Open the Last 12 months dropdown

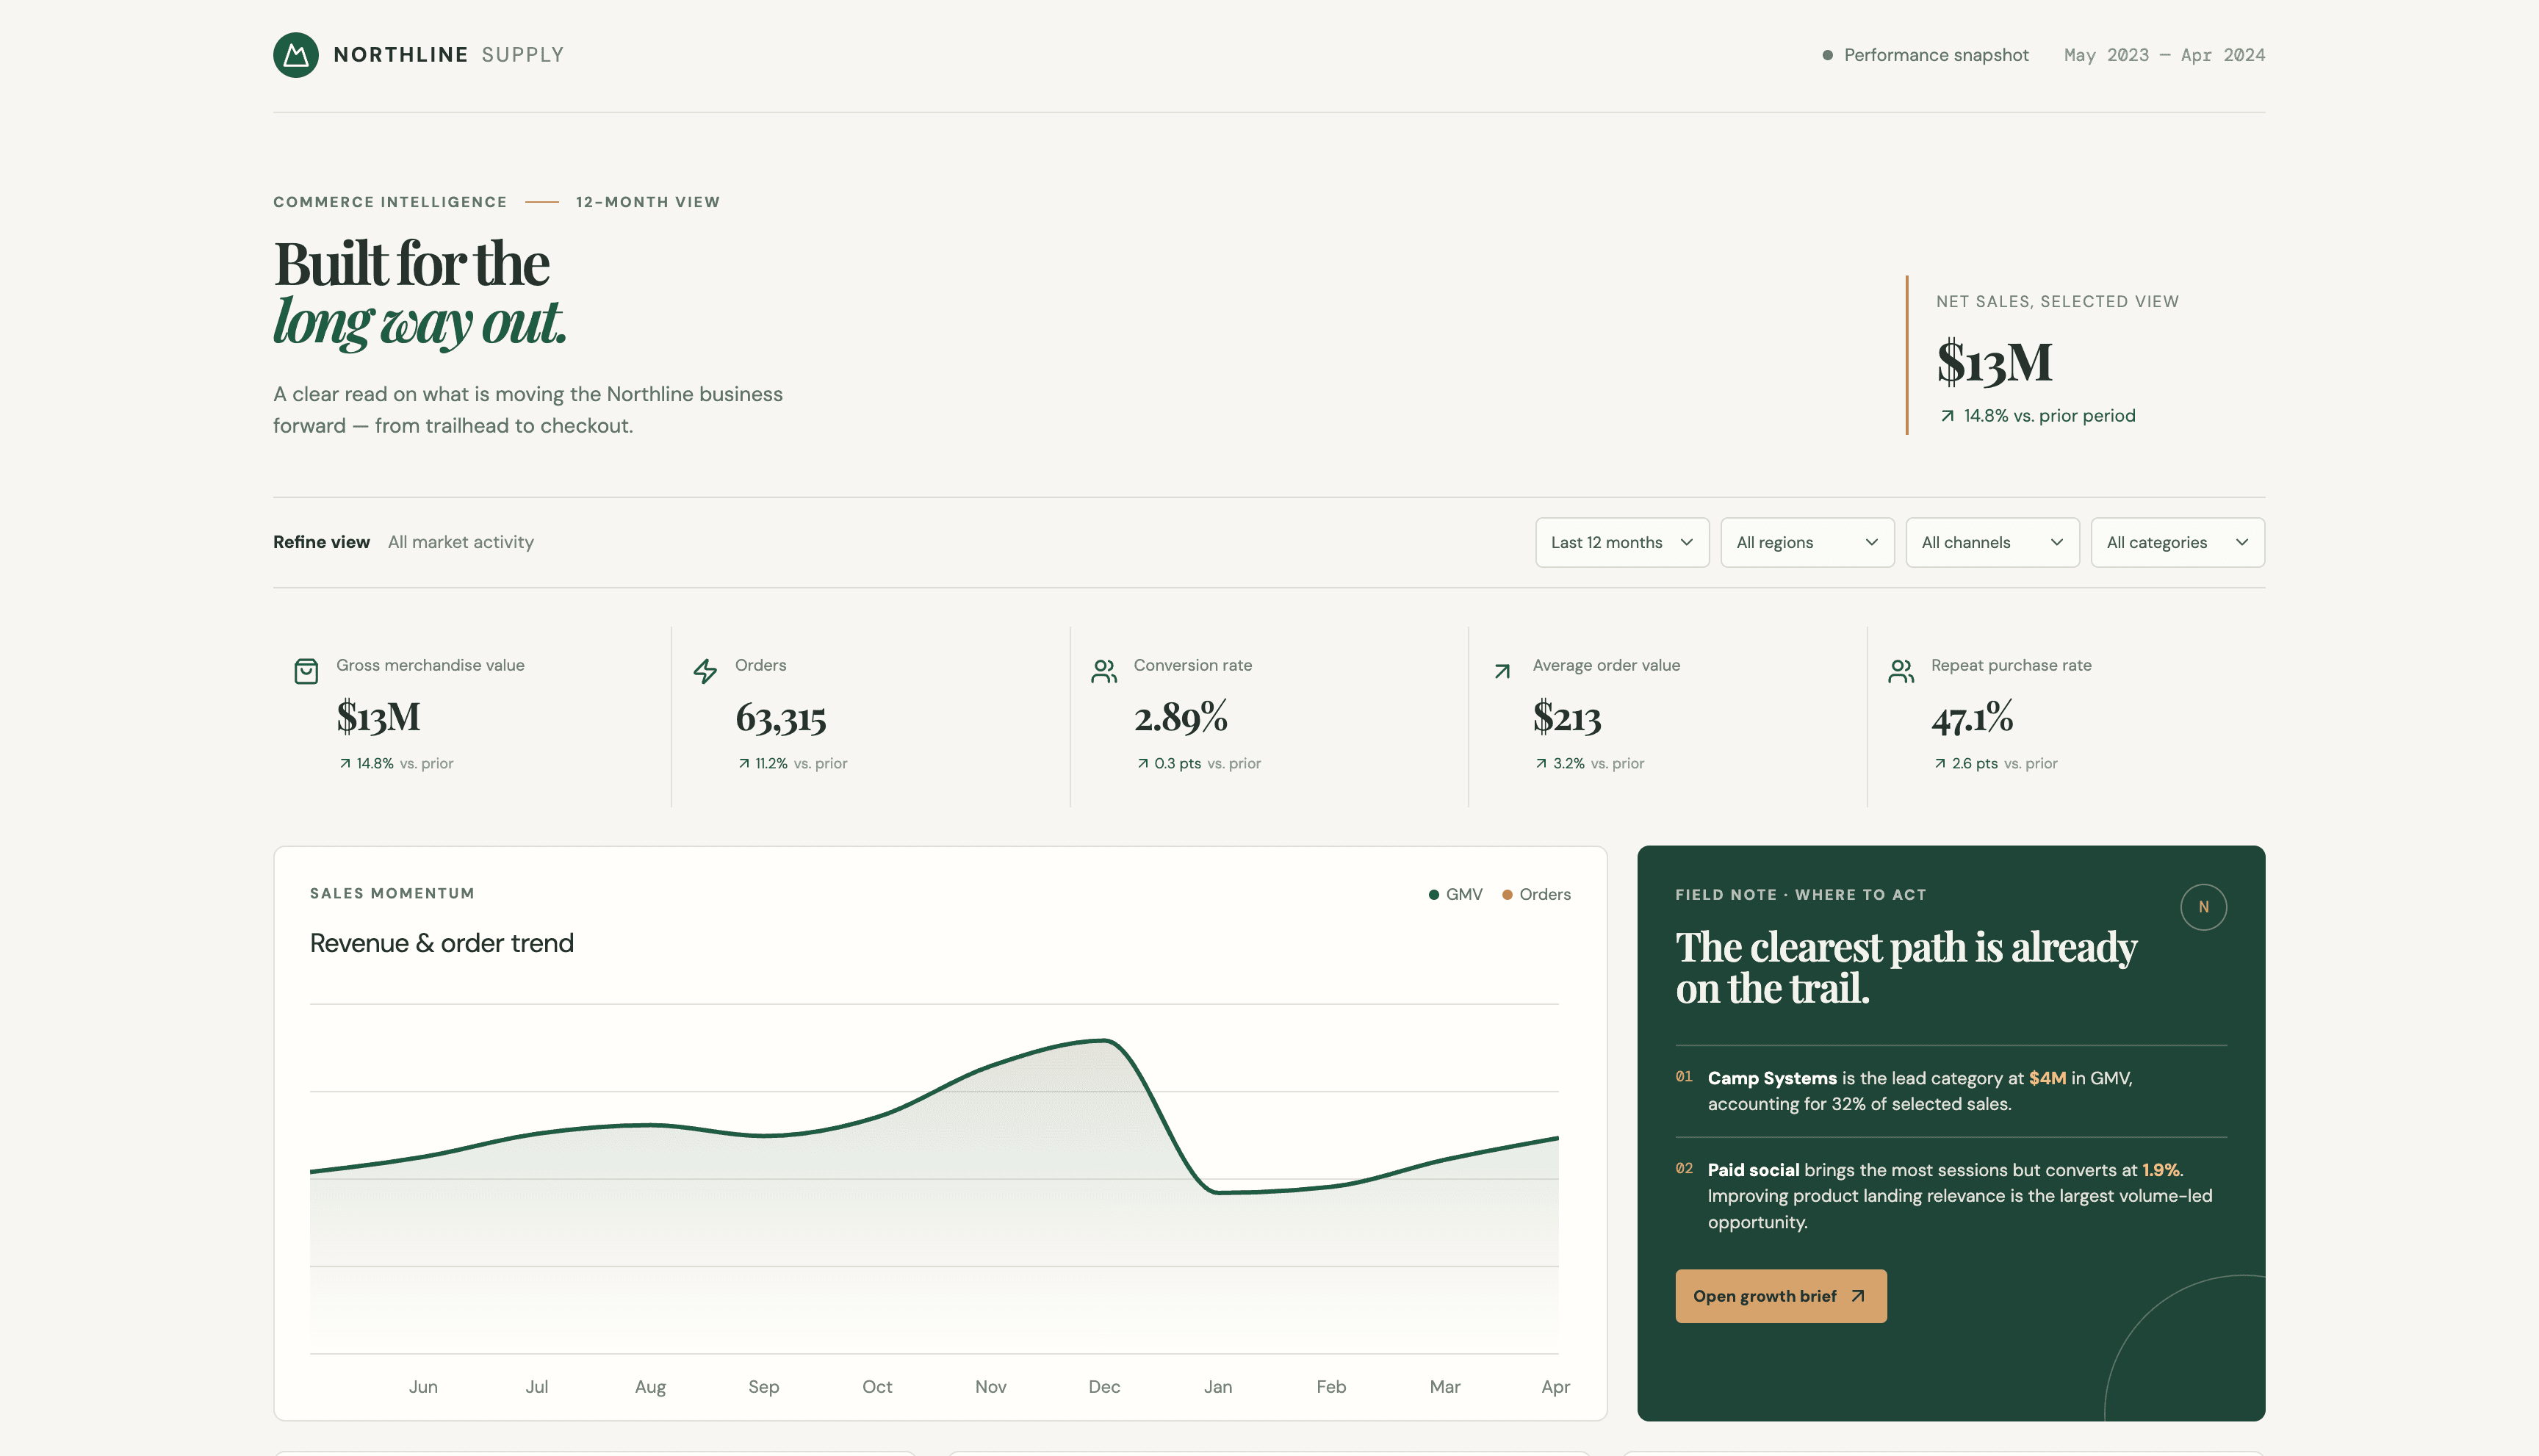[x=1622, y=542]
